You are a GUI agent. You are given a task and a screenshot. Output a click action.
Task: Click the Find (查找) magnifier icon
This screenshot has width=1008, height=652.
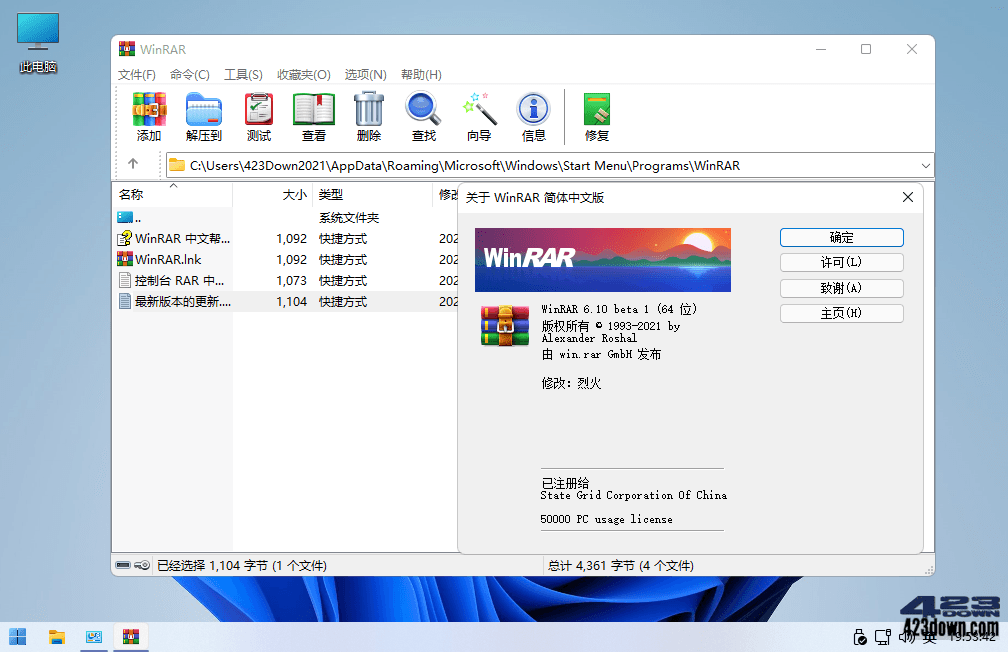click(424, 116)
